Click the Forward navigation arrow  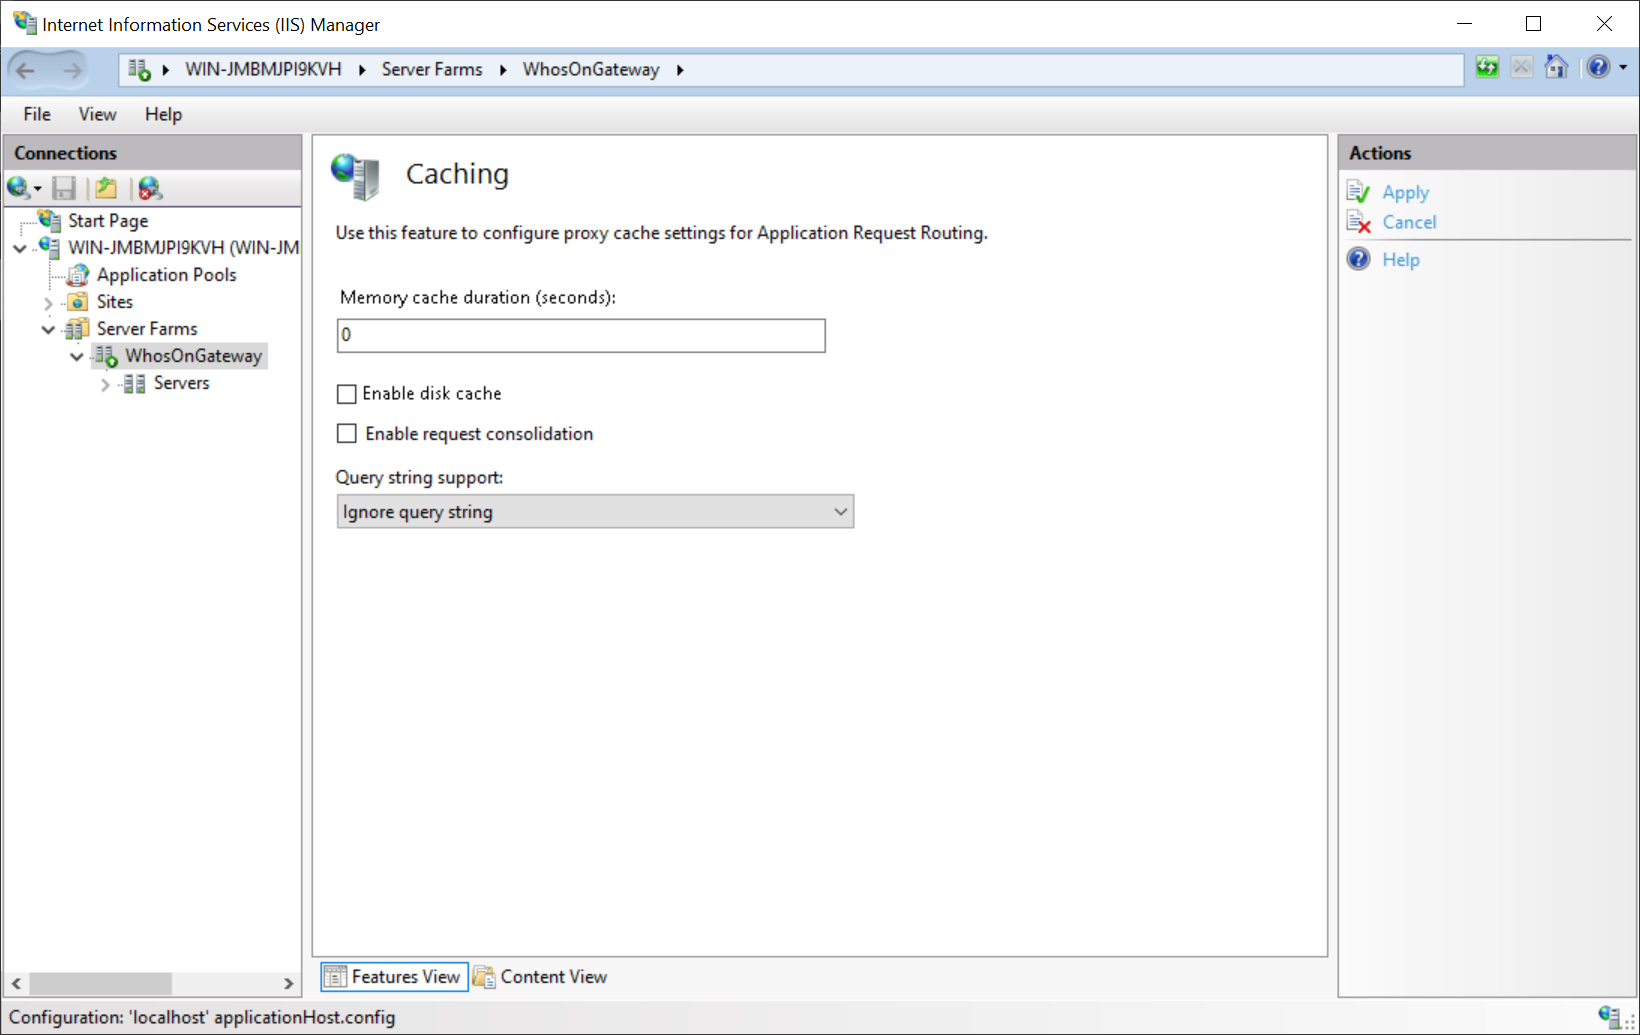click(72, 70)
